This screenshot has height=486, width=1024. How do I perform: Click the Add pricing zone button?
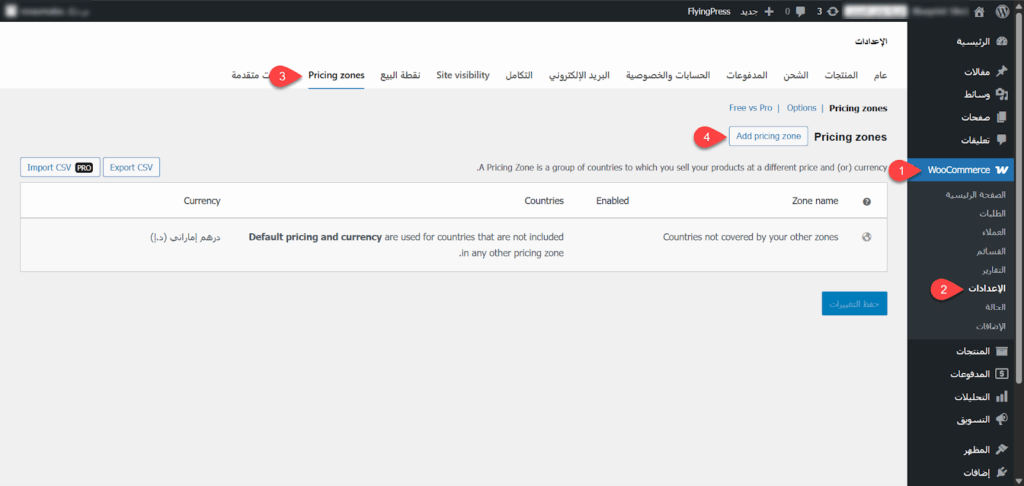click(767, 136)
